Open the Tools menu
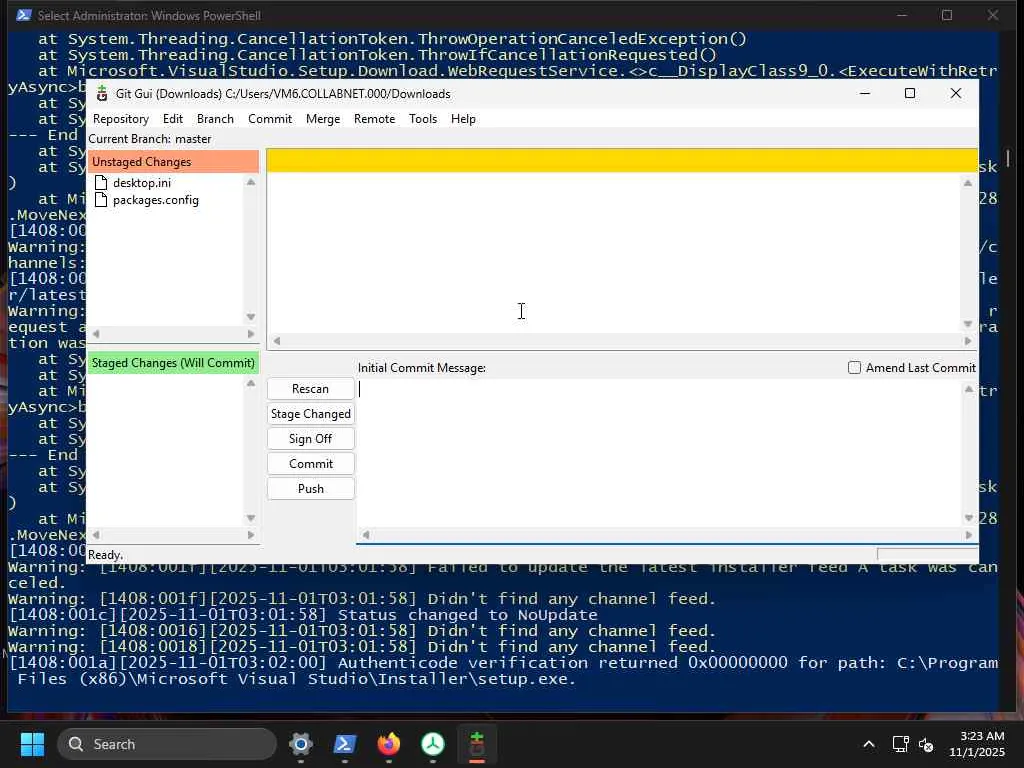The height and width of the screenshot is (768, 1024). (x=423, y=119)
